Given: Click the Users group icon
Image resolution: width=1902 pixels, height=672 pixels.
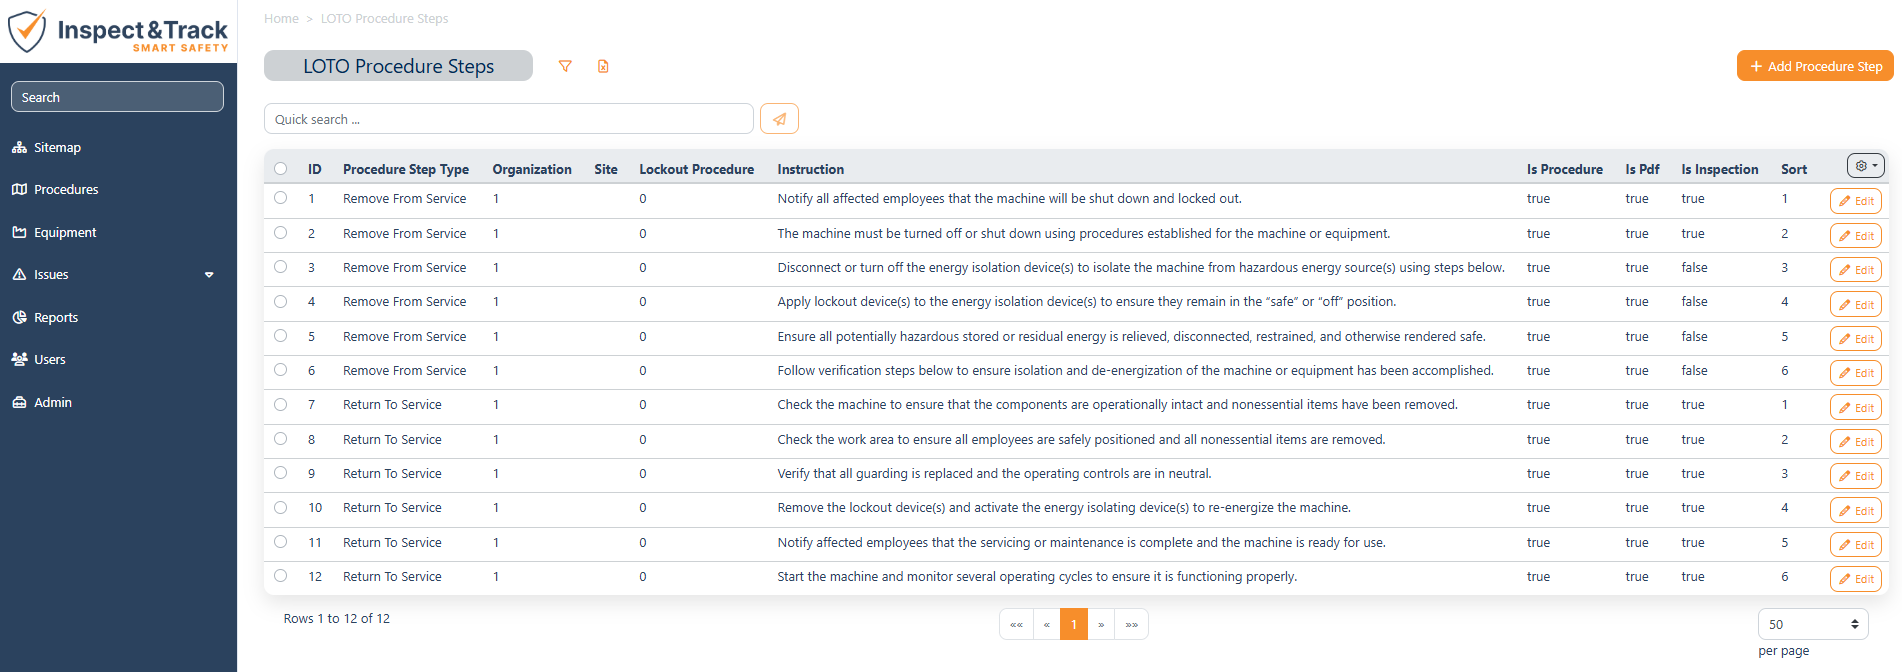Looking at the screenshot, I should tap(19, 359).
